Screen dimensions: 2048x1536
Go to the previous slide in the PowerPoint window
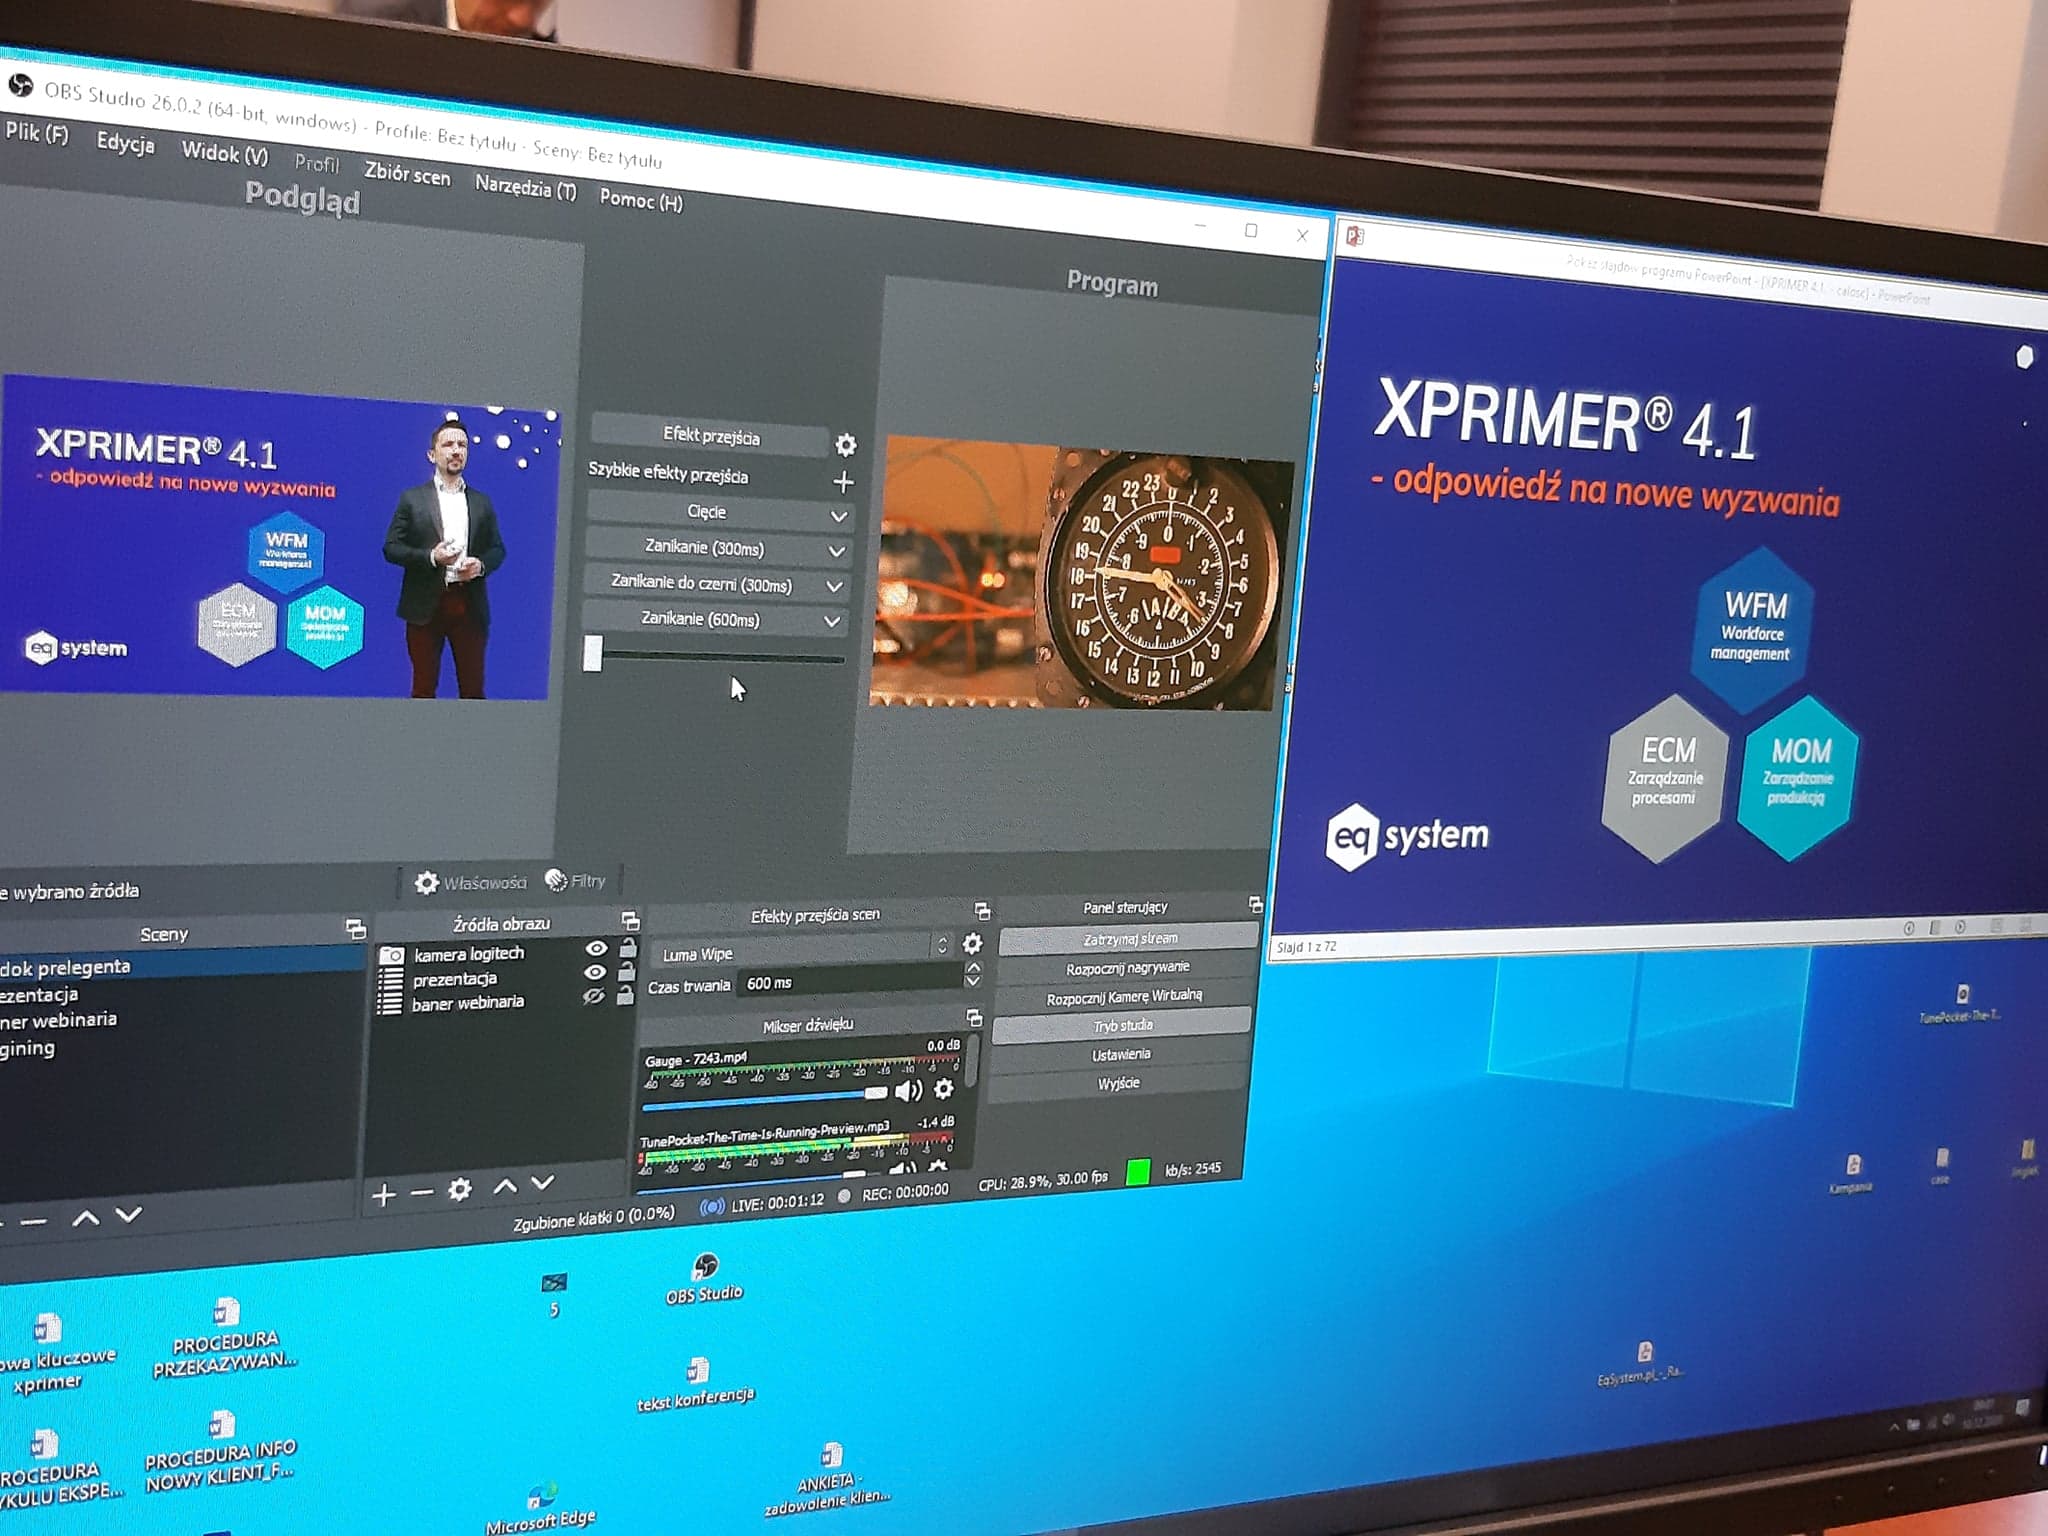1909,928
